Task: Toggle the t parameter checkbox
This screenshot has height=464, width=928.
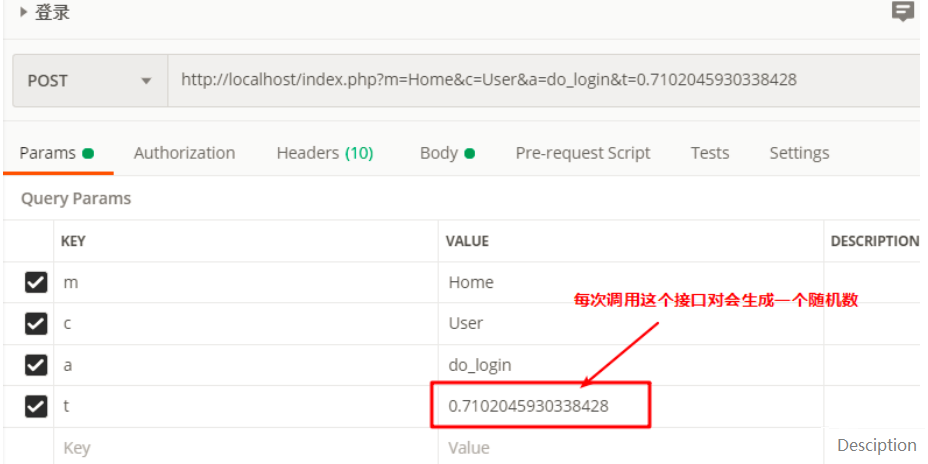Action: 36,406
